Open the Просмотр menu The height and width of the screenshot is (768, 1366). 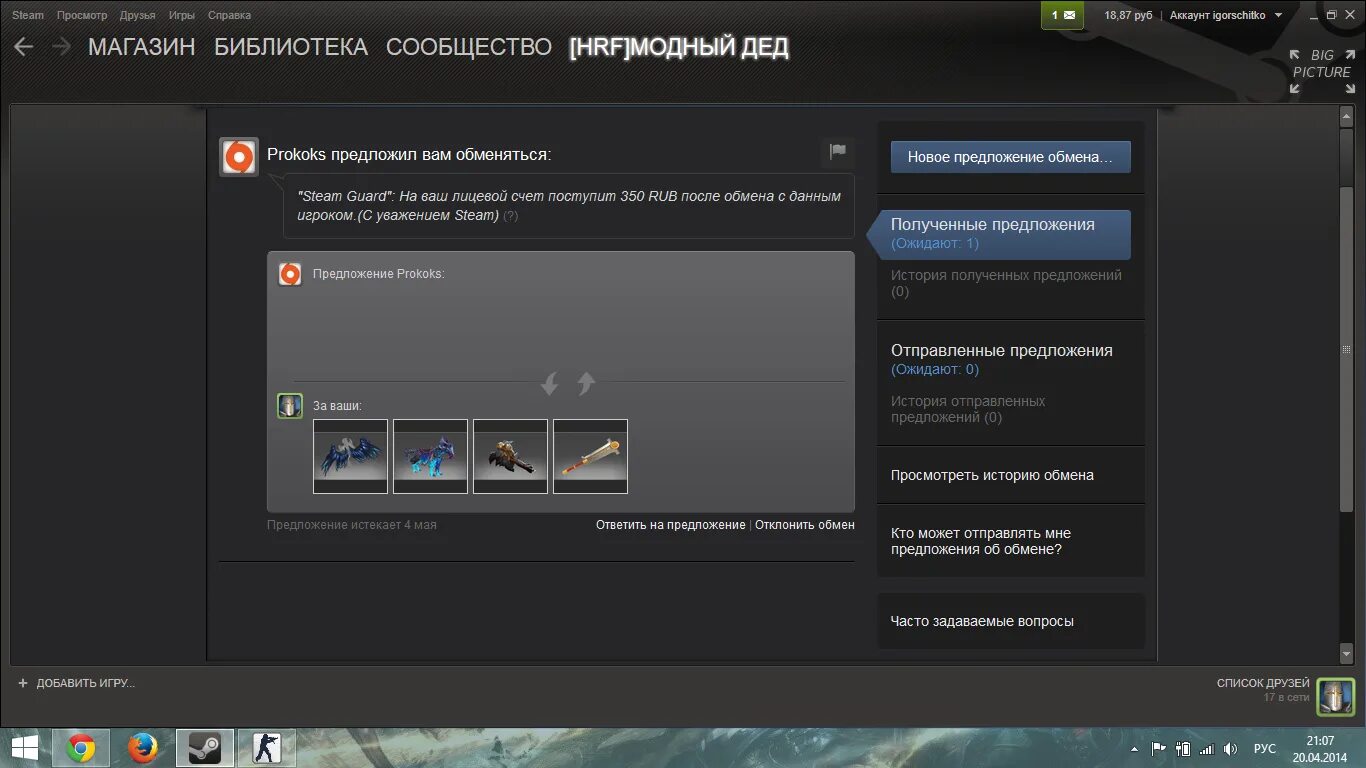click(82, 15)
